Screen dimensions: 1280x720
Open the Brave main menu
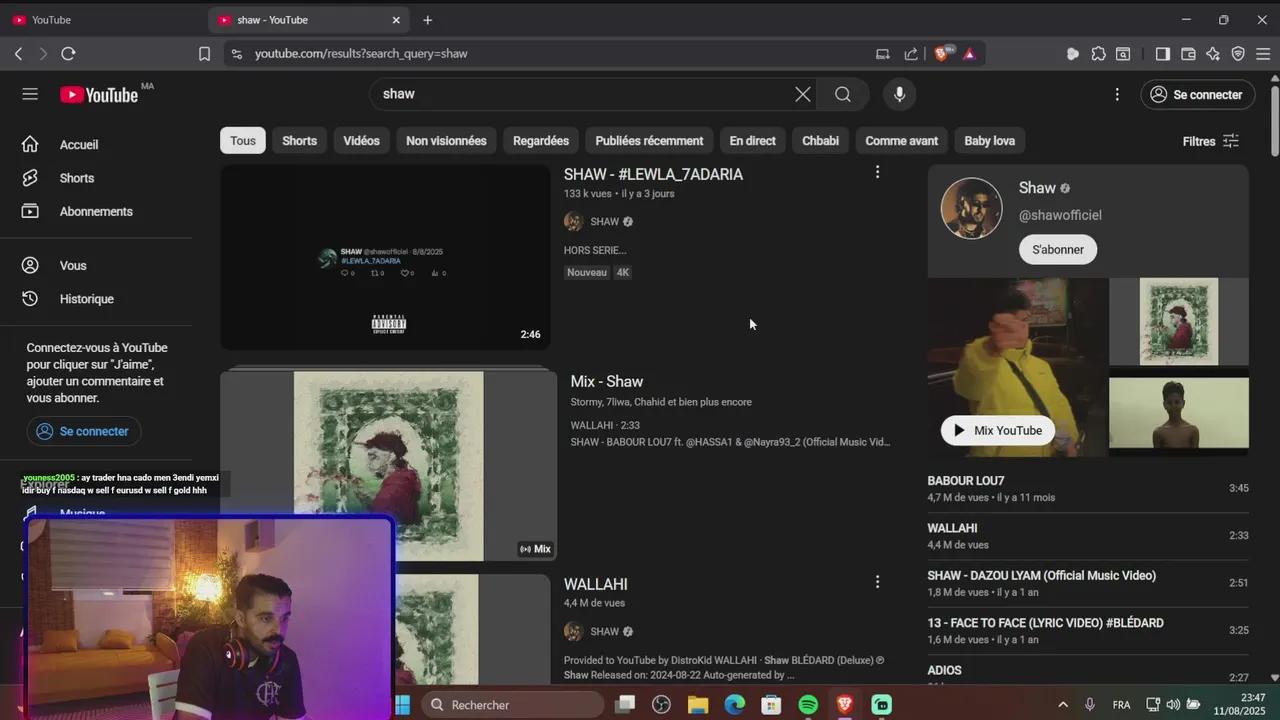point(1262,54)
